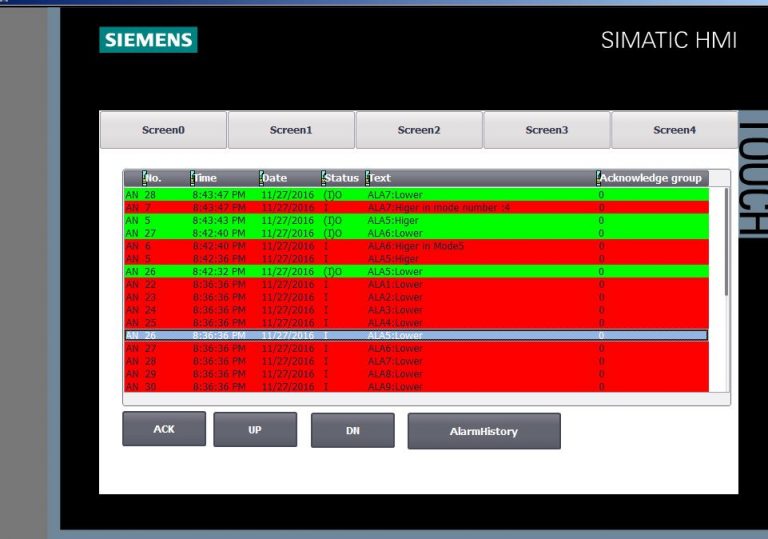This screenshot has width=768, height=539.
Task: Navigate to Screen3
Action: [547, 130]
